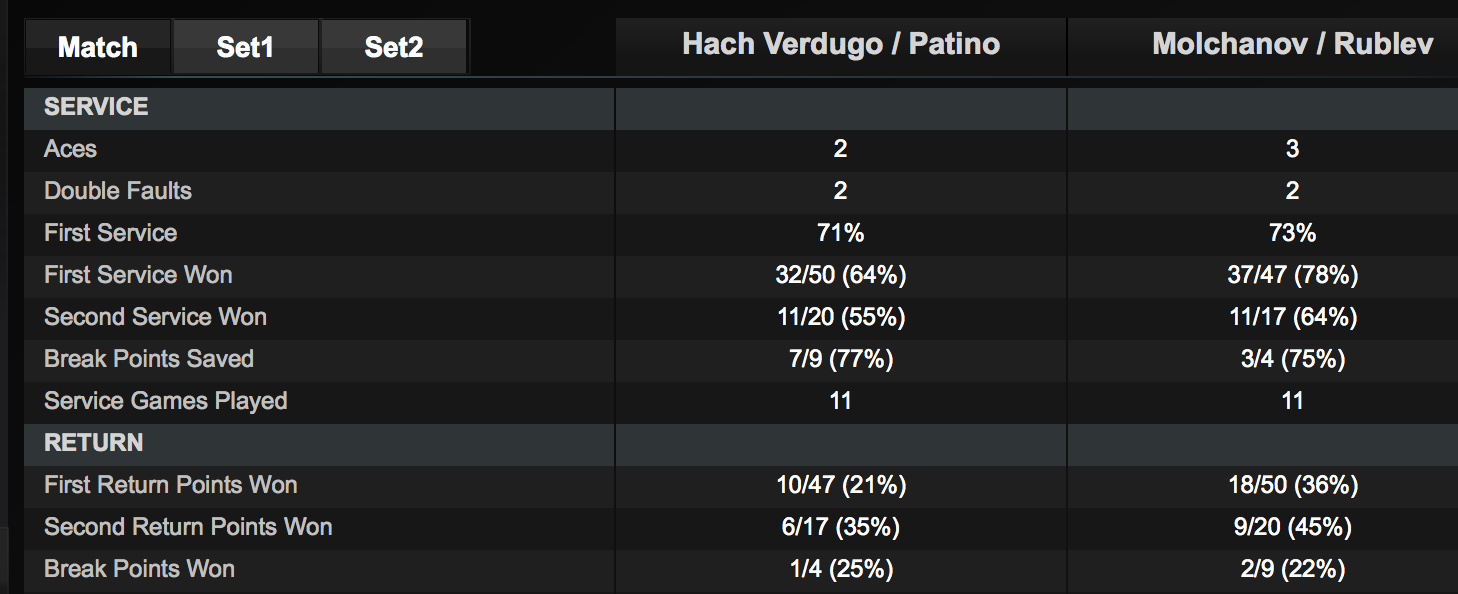1458x594 pixels.
Task: Select the Second Service Won label
Action: tap(155, 317)
